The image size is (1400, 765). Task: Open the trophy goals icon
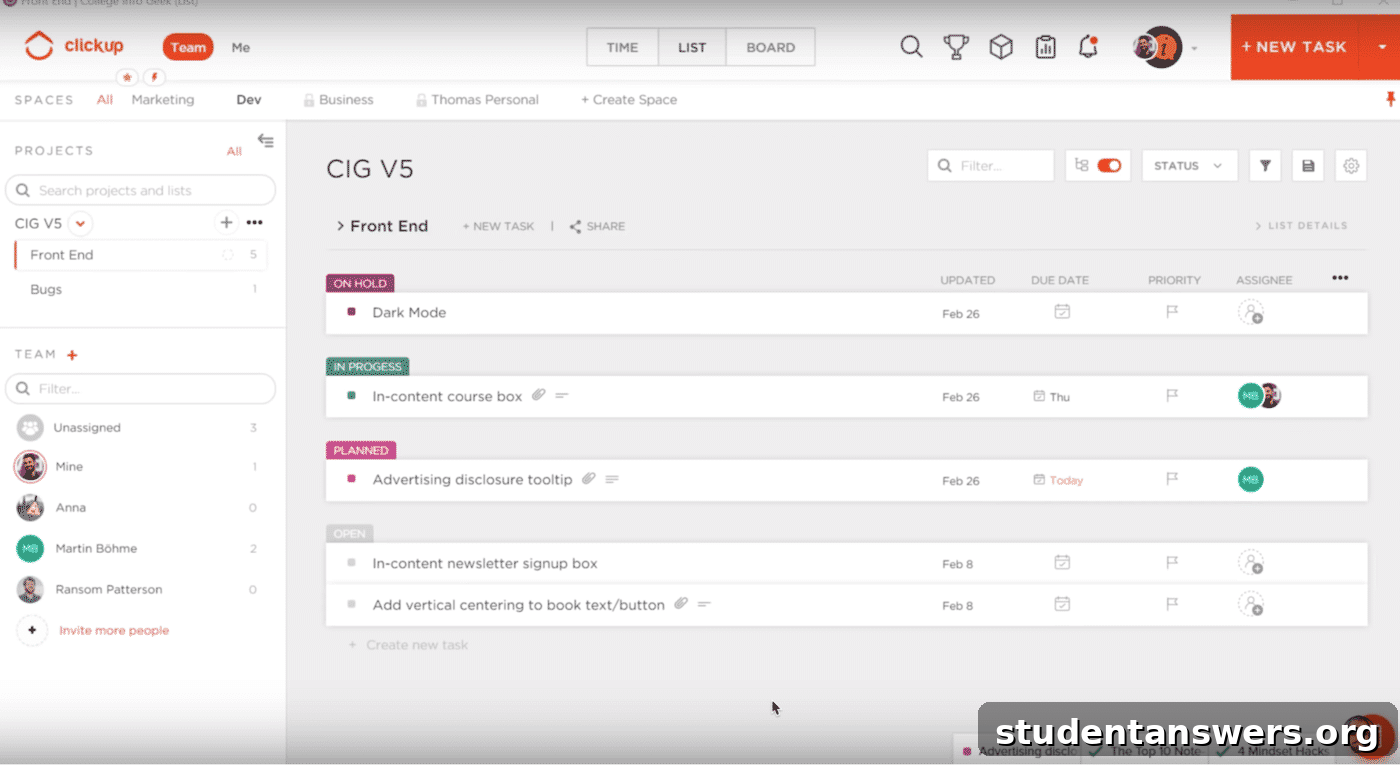point(956,47)
